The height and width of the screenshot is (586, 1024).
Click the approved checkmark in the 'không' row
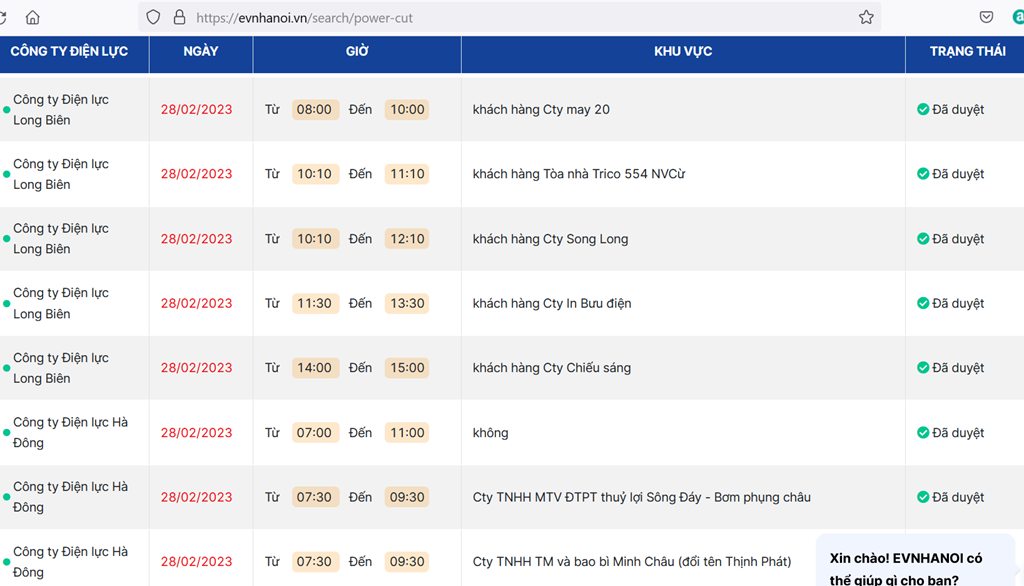point(923,432)
